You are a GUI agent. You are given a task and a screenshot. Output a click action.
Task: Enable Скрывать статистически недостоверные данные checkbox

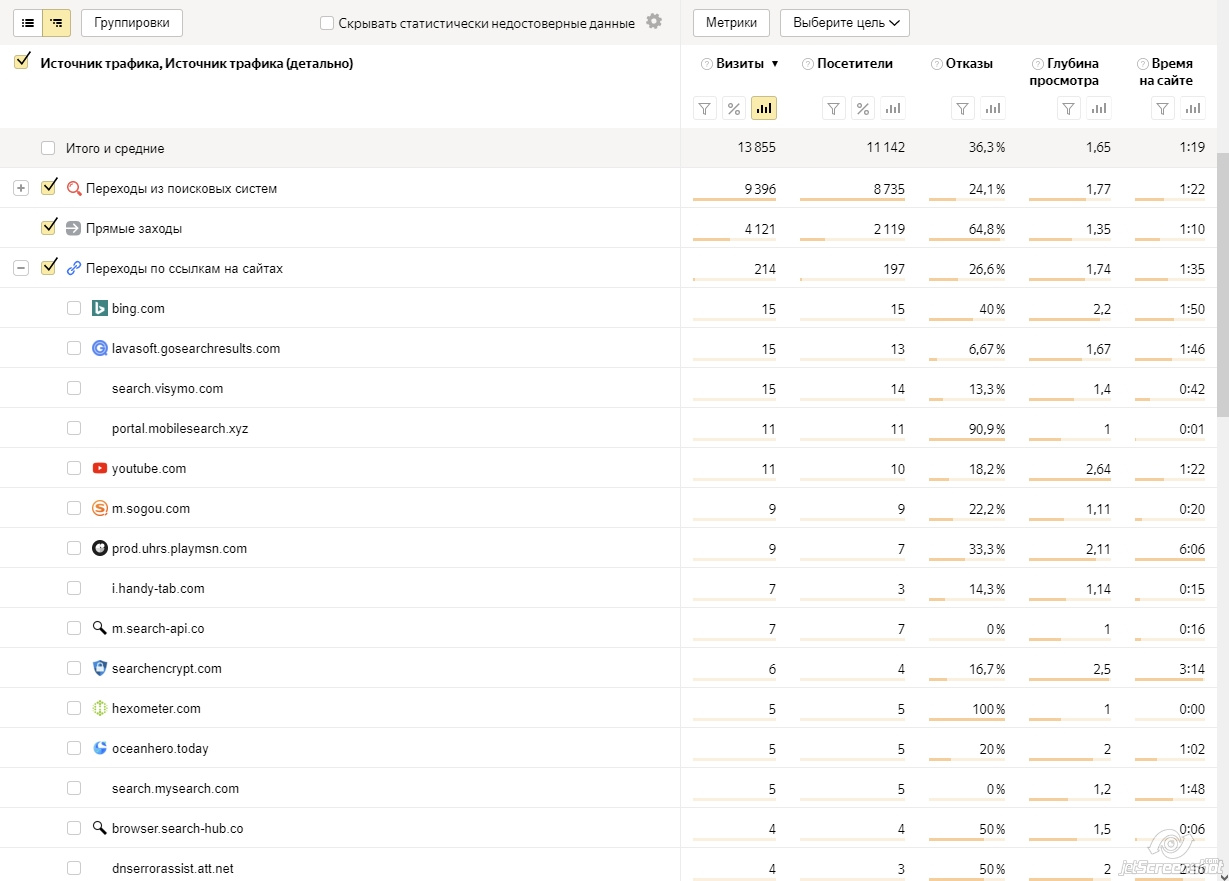click(x=327, y=23)
